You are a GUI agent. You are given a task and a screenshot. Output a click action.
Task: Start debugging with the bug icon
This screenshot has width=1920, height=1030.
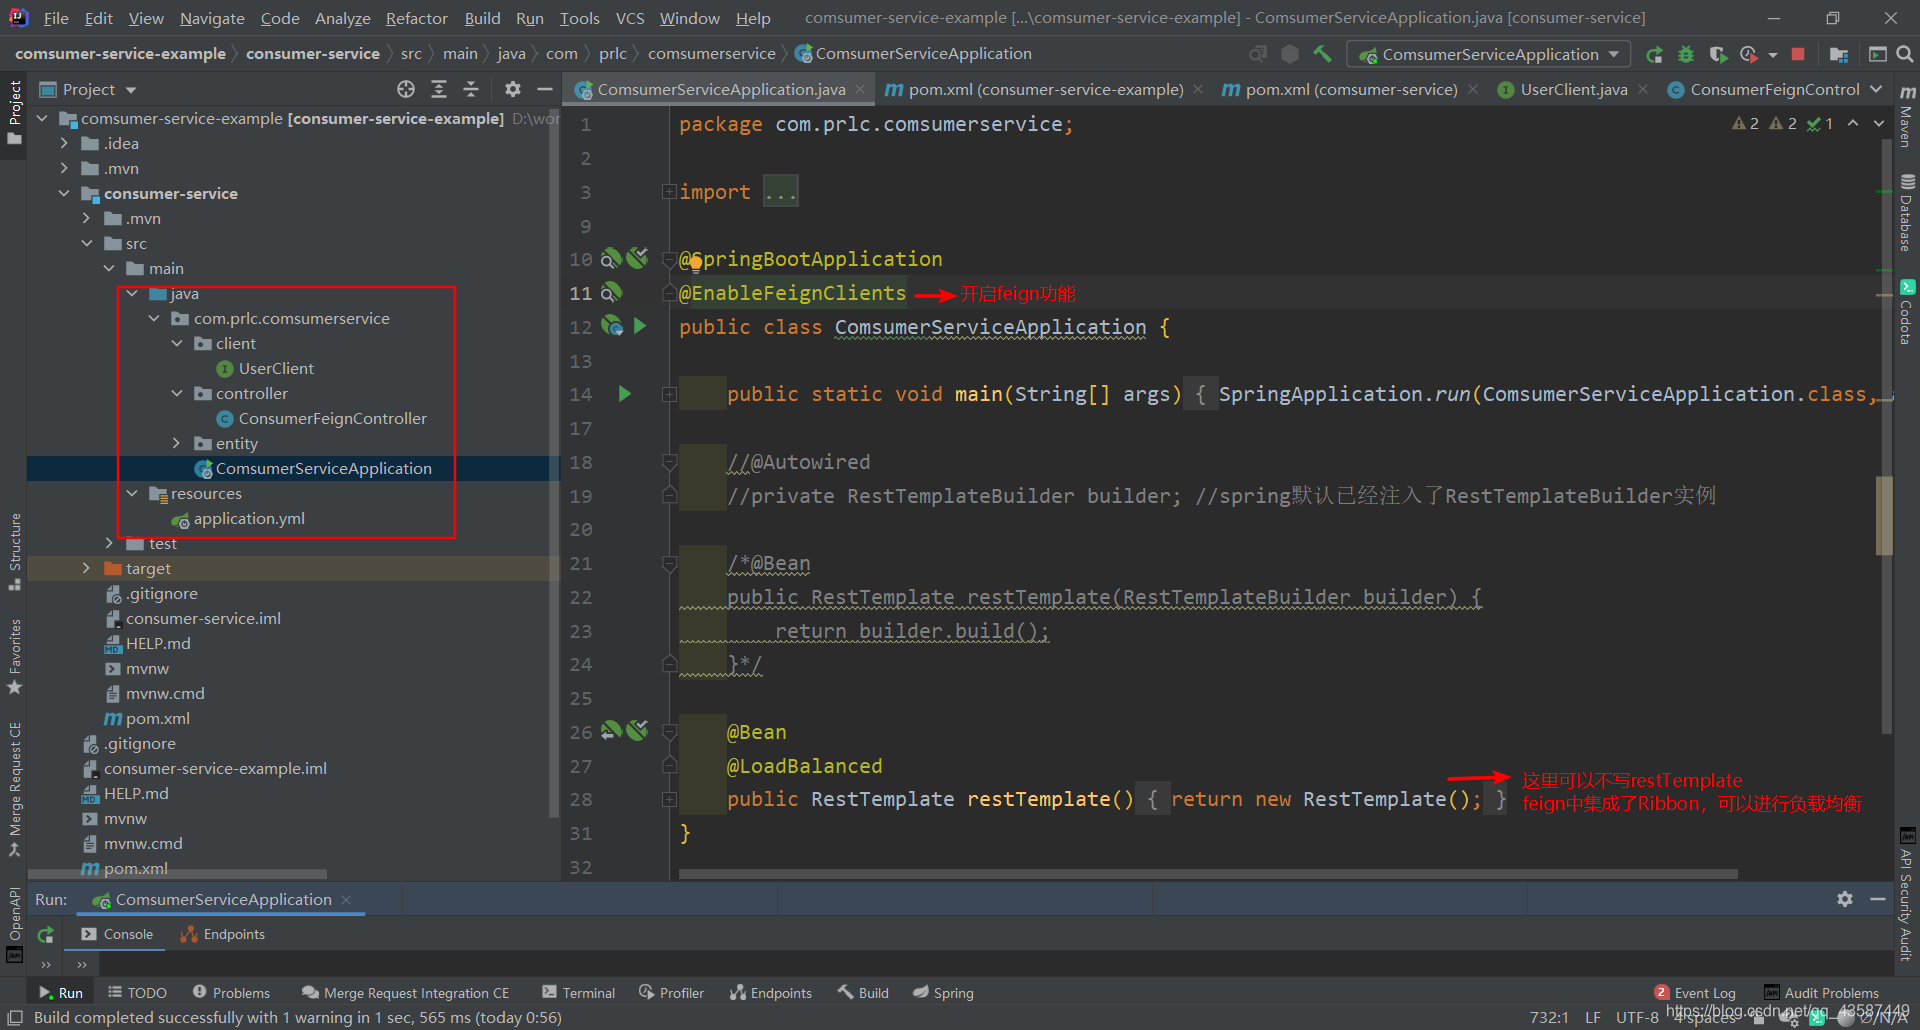[1686, 54]
